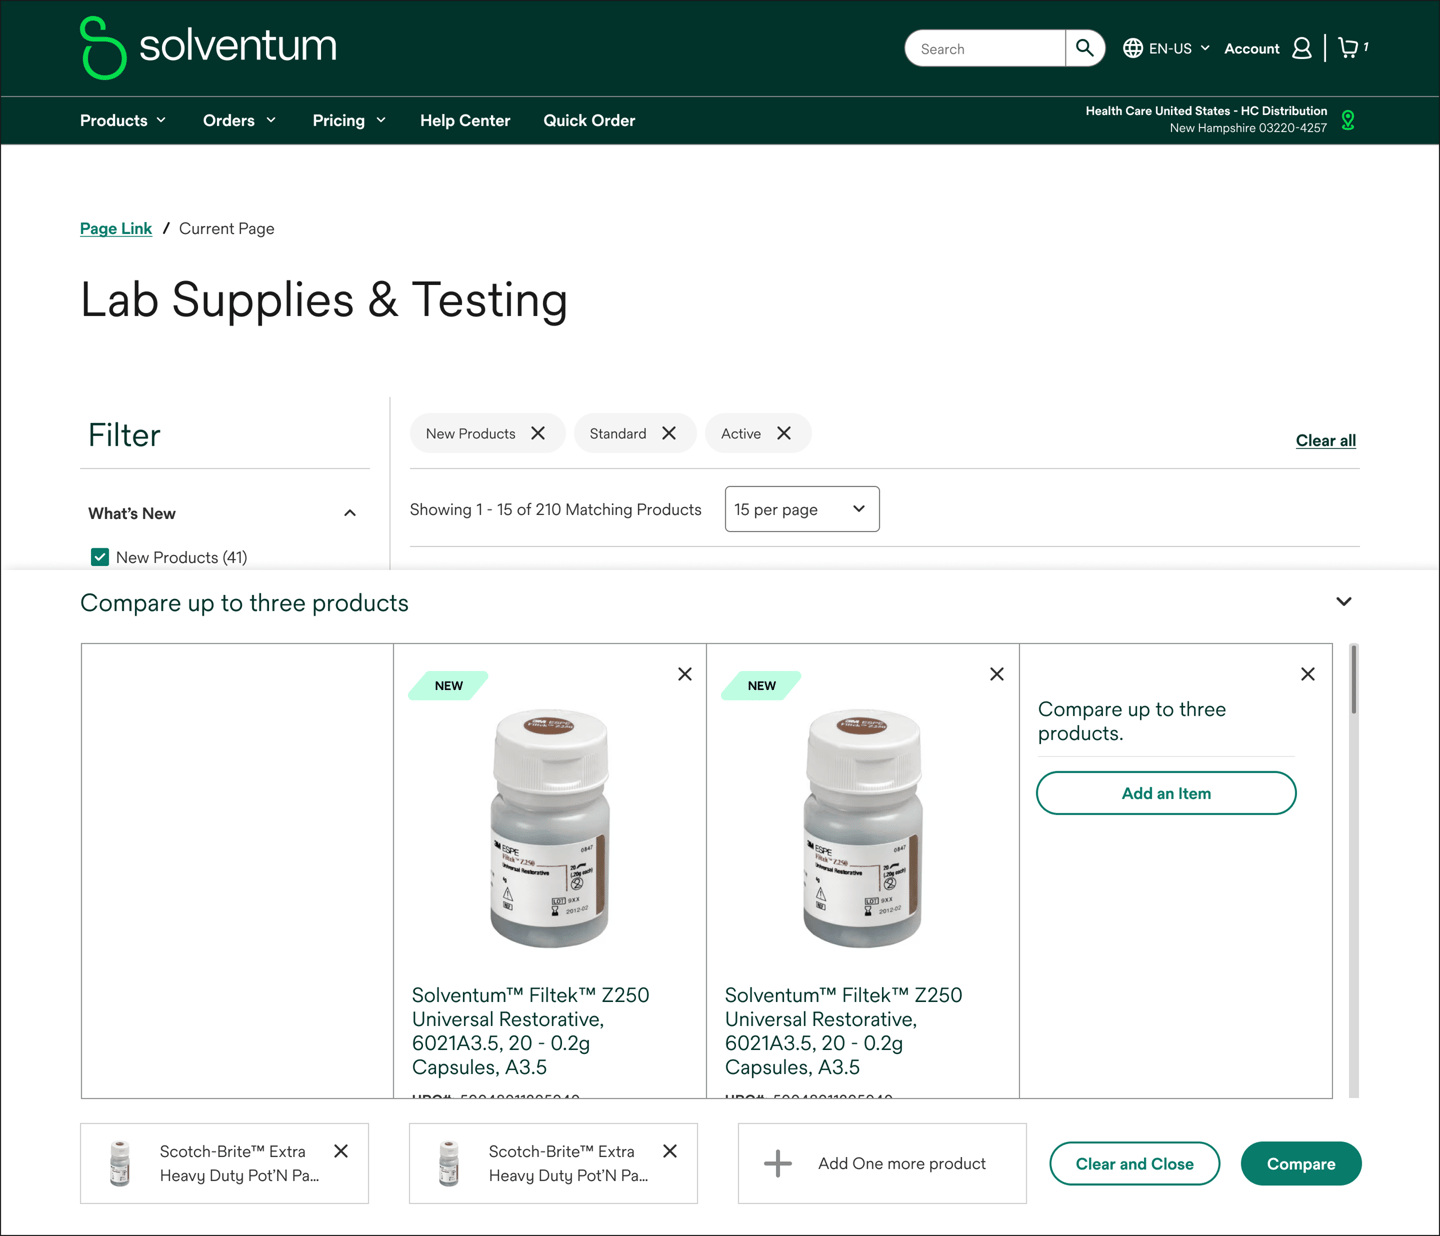Open the EN-US language dropdown arrow
This screenshot has width=1440, height=1236.
1205,48
